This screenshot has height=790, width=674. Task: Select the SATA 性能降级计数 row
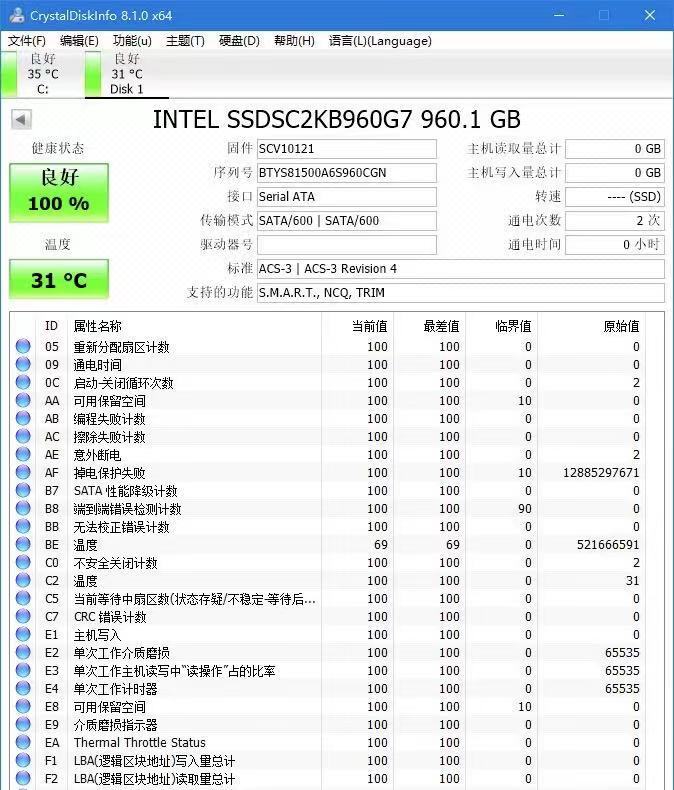(x=328, y=491)
